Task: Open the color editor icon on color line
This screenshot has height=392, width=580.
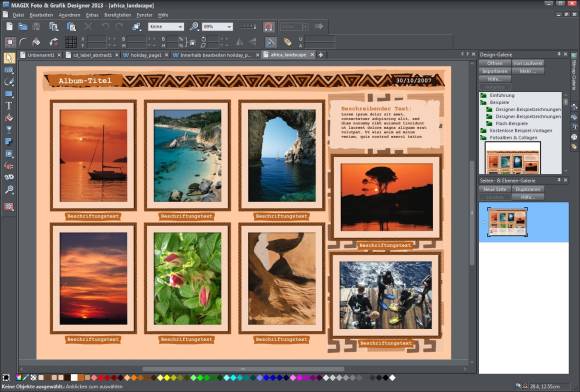Action: point(18,378)
